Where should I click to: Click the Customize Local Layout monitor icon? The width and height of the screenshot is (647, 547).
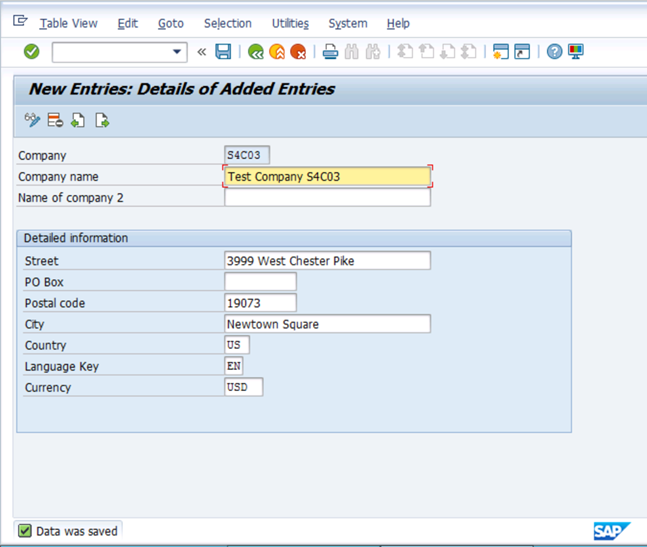click(576, 52)
